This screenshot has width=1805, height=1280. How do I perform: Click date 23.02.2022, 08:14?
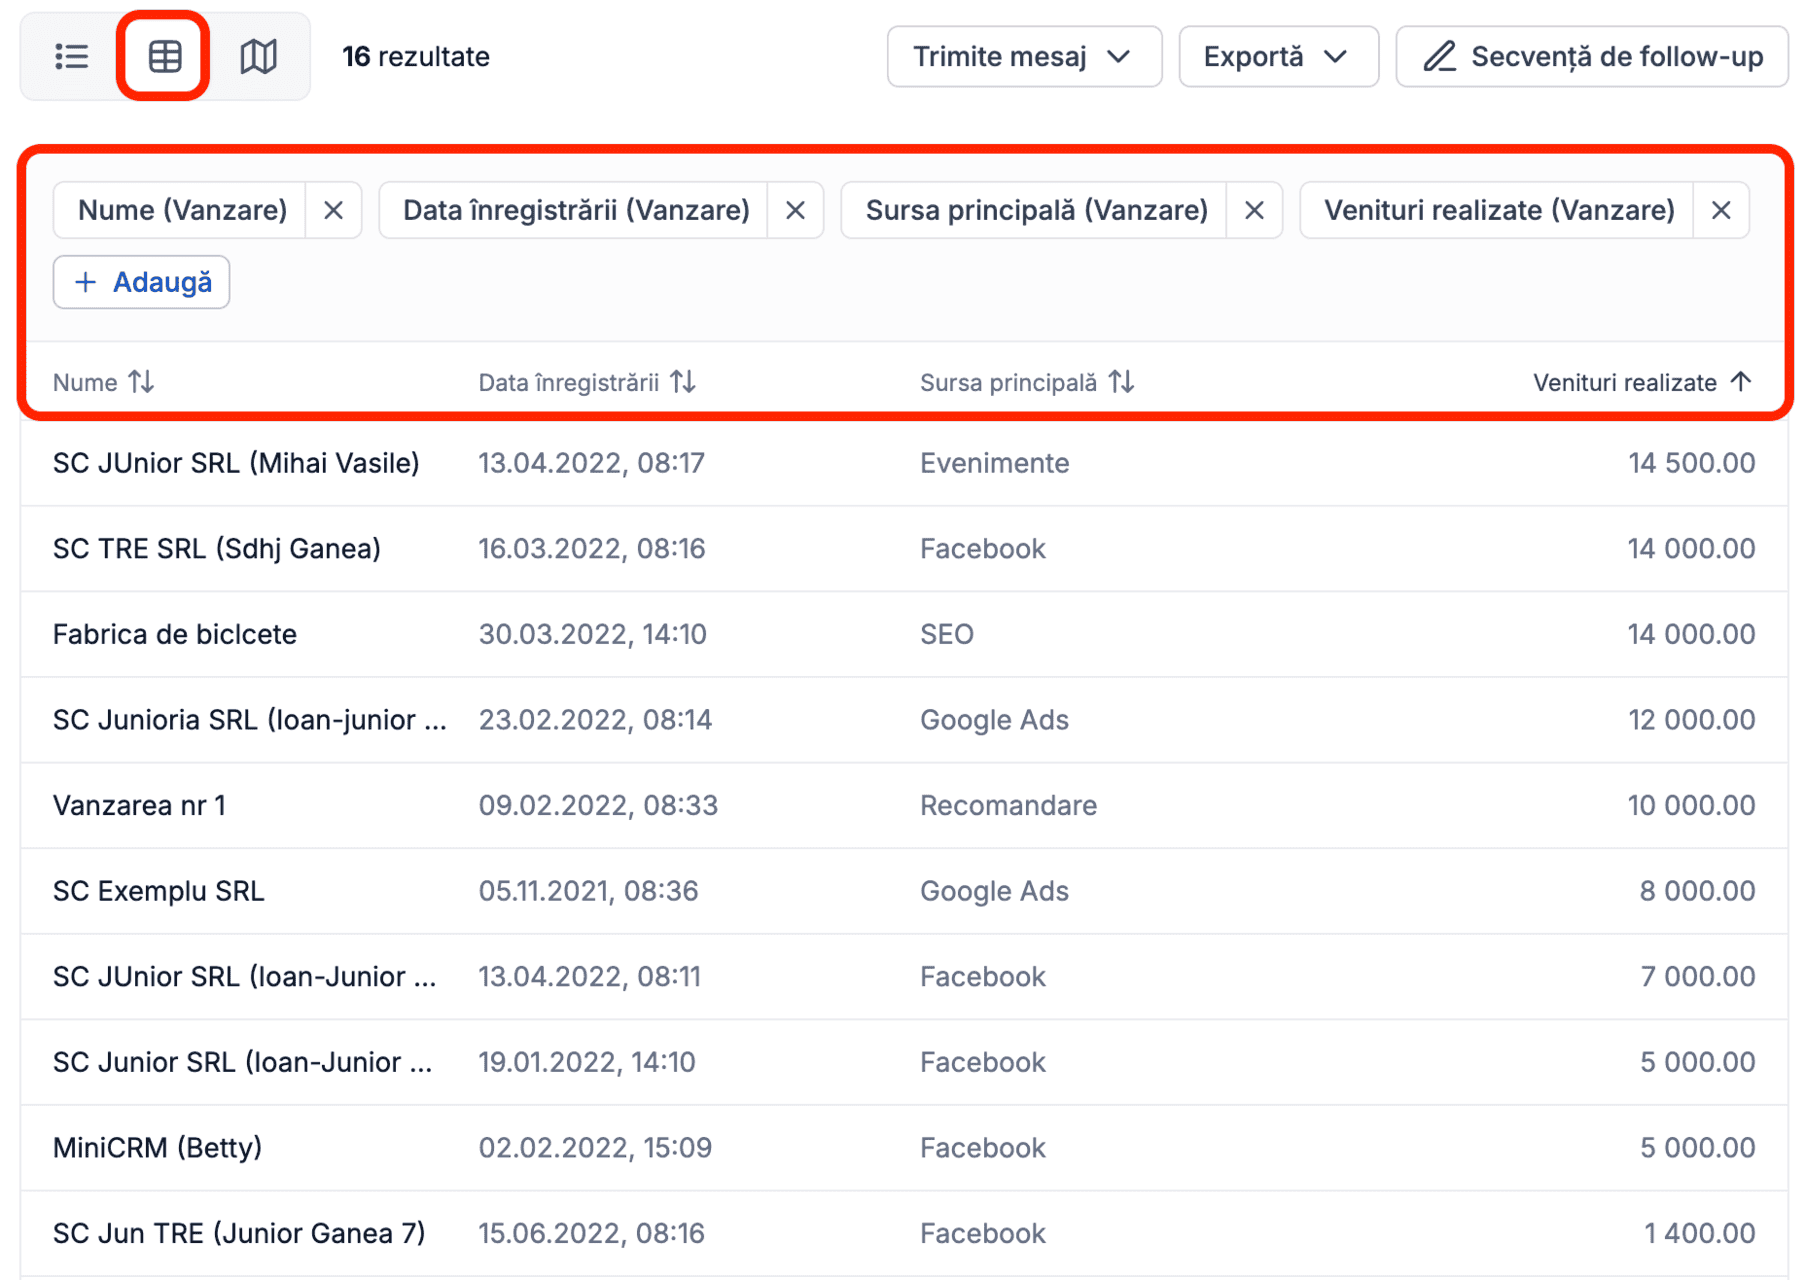595,720
